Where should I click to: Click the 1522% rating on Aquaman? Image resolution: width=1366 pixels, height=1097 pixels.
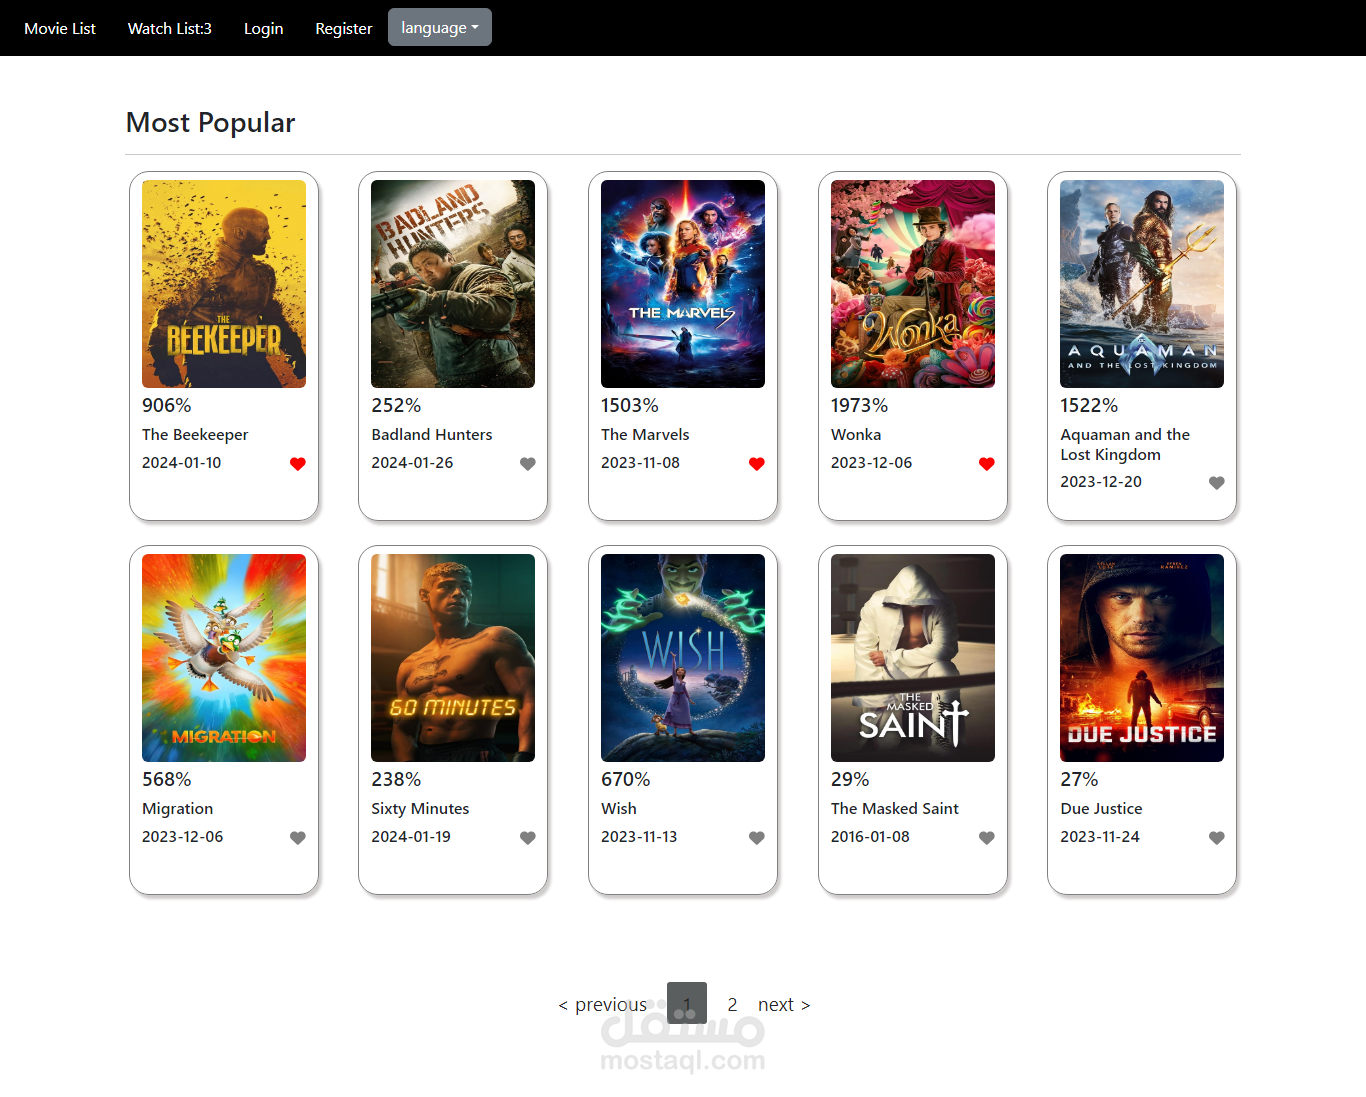pyautogui.click(x=1089, y=406)
